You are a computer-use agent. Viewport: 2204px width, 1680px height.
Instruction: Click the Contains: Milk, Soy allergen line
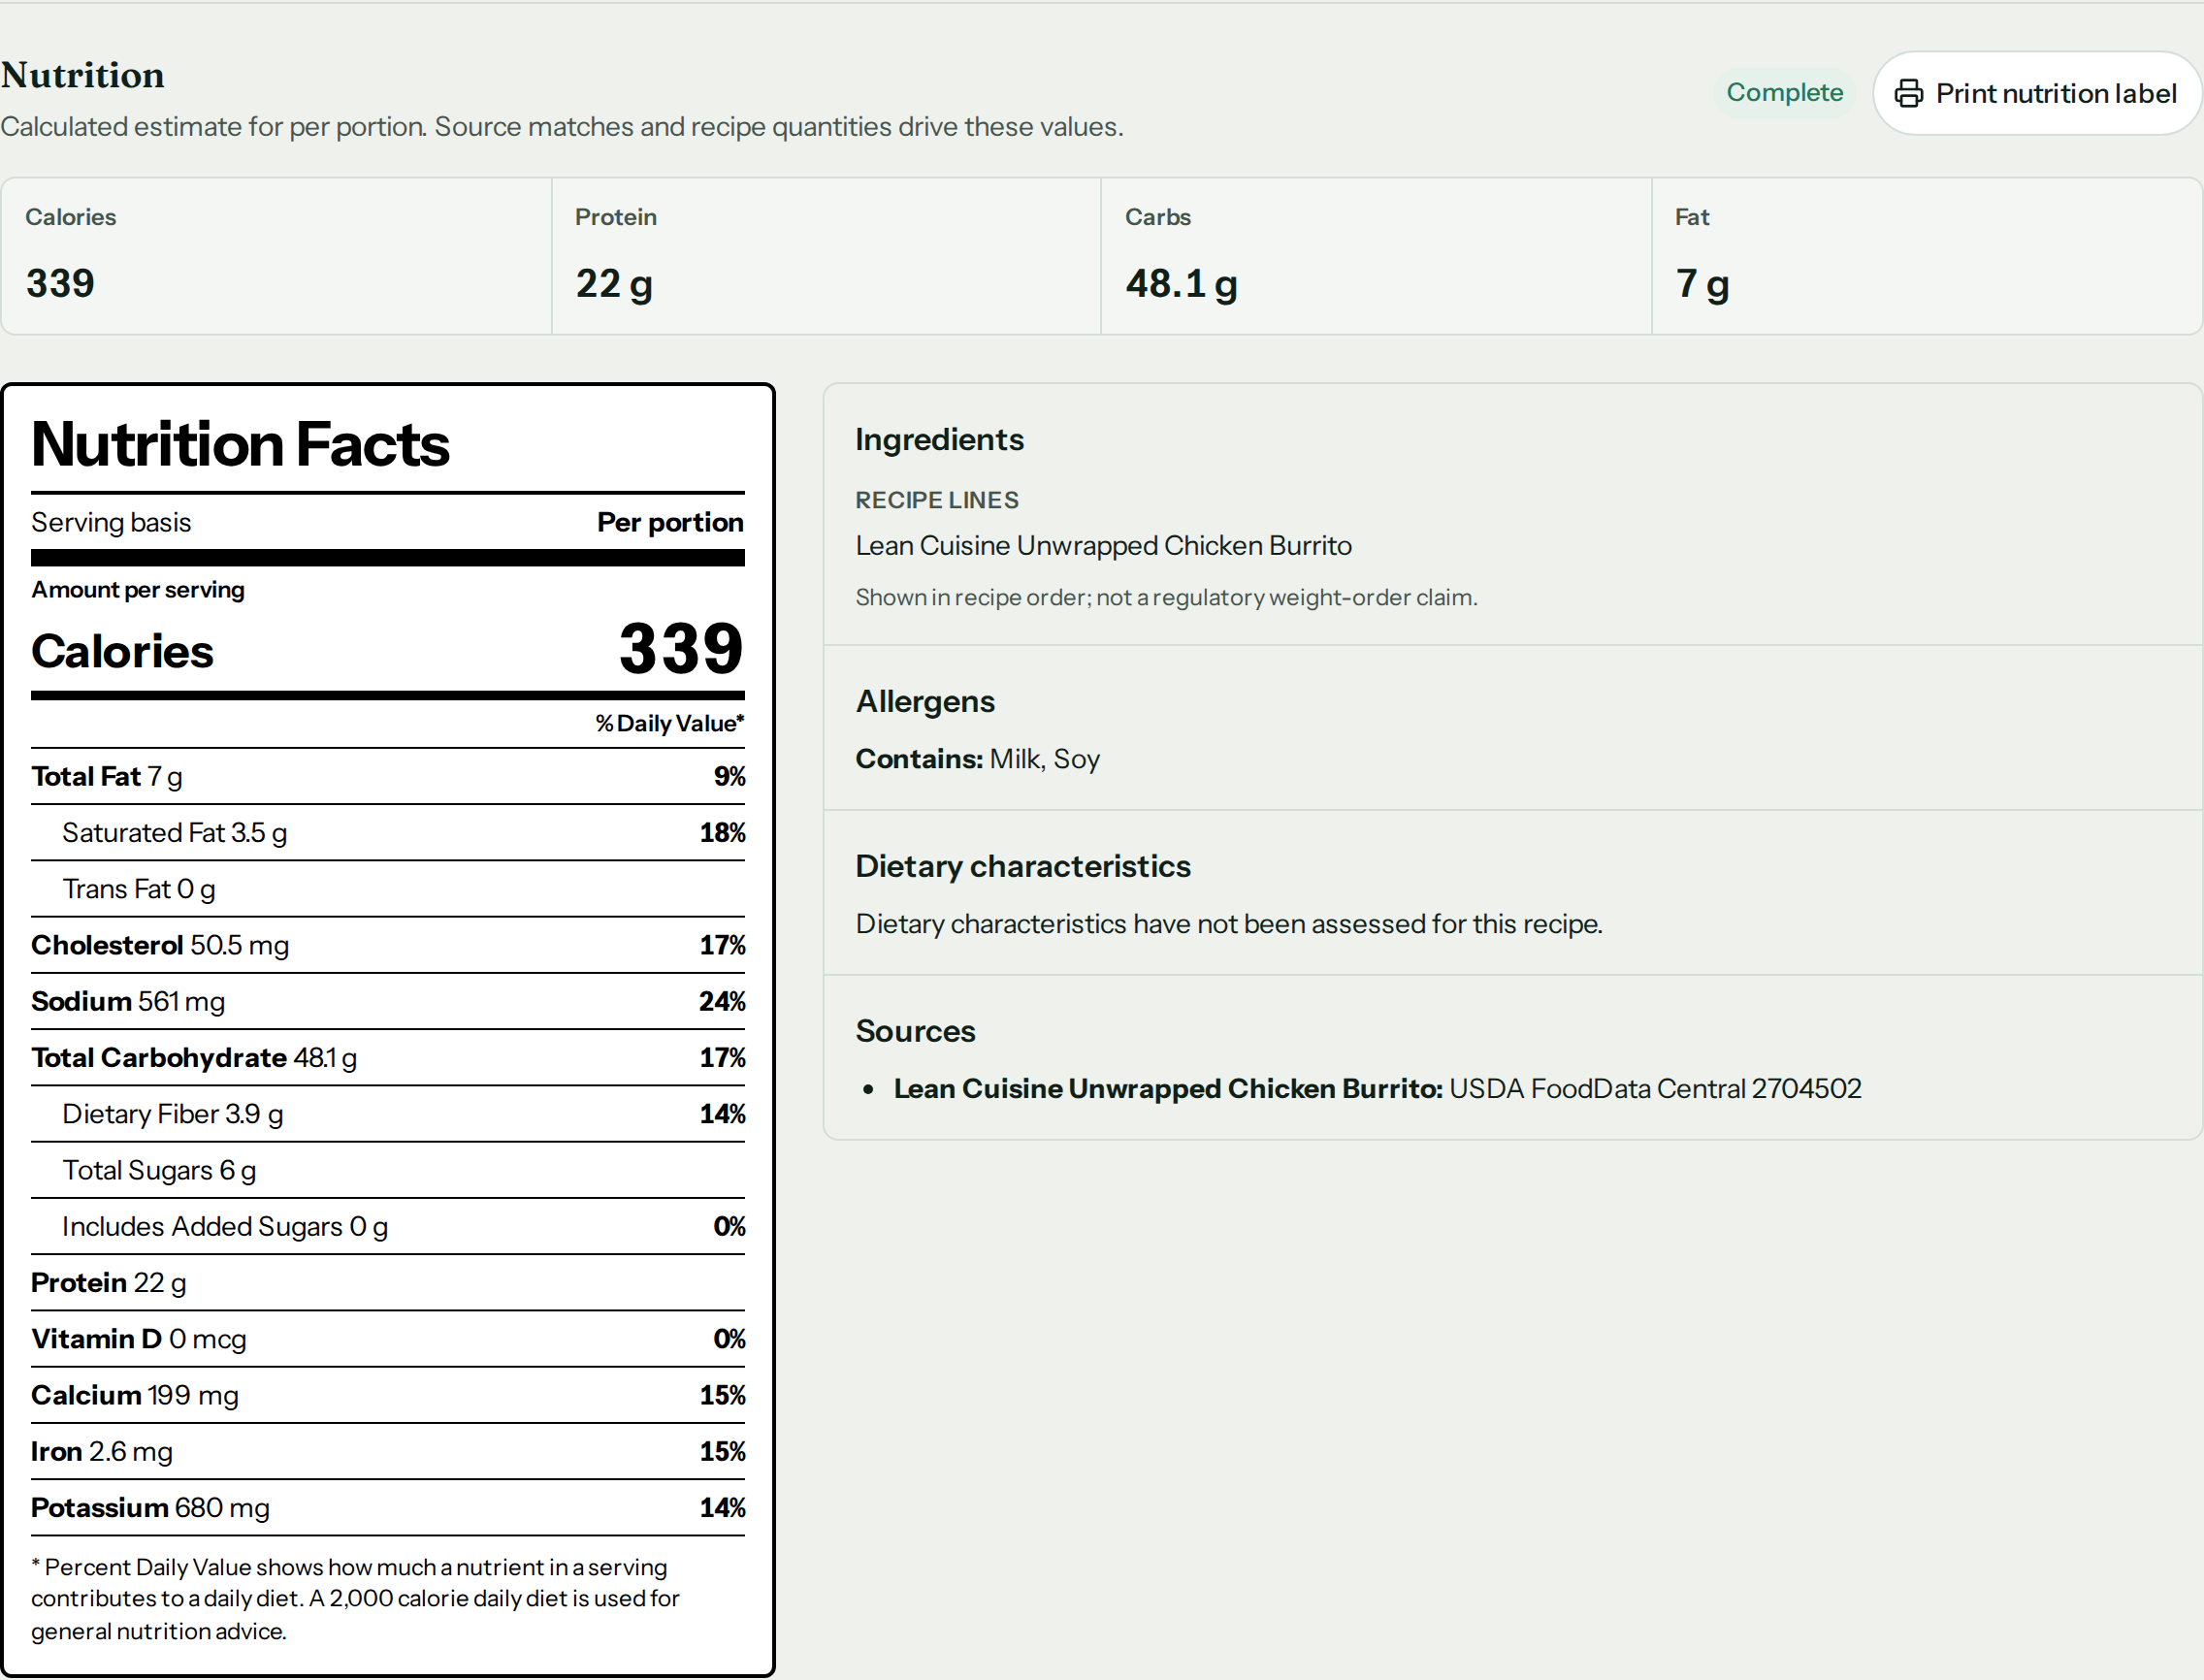[978, 759]
